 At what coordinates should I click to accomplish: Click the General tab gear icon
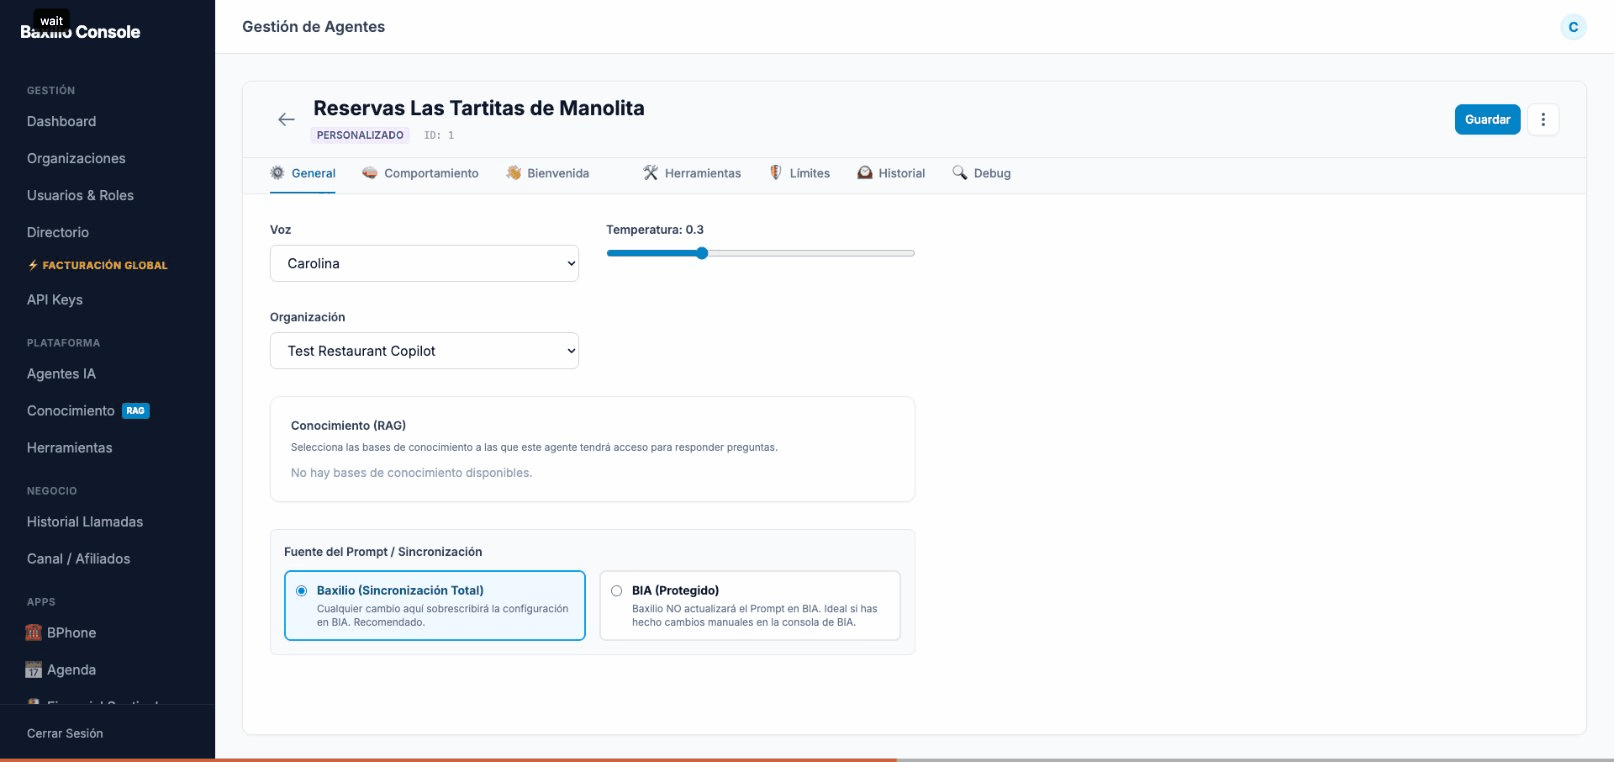[x=277, y=172]
